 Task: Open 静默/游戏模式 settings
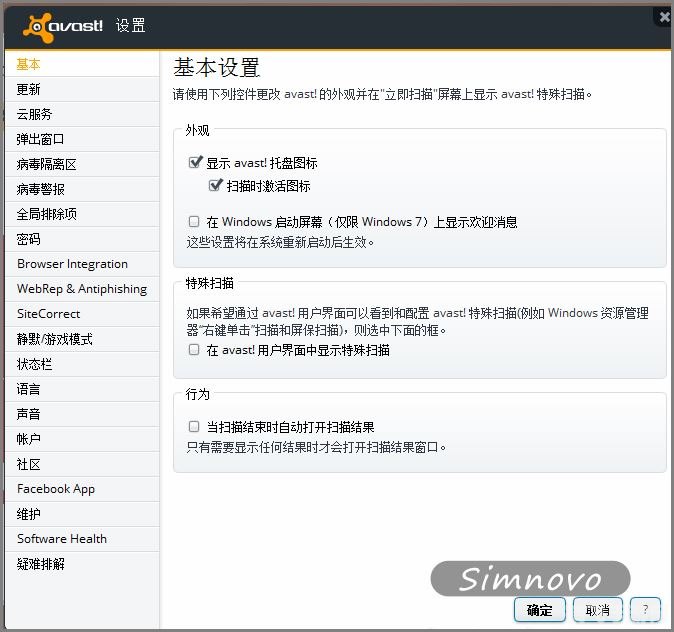82,339
